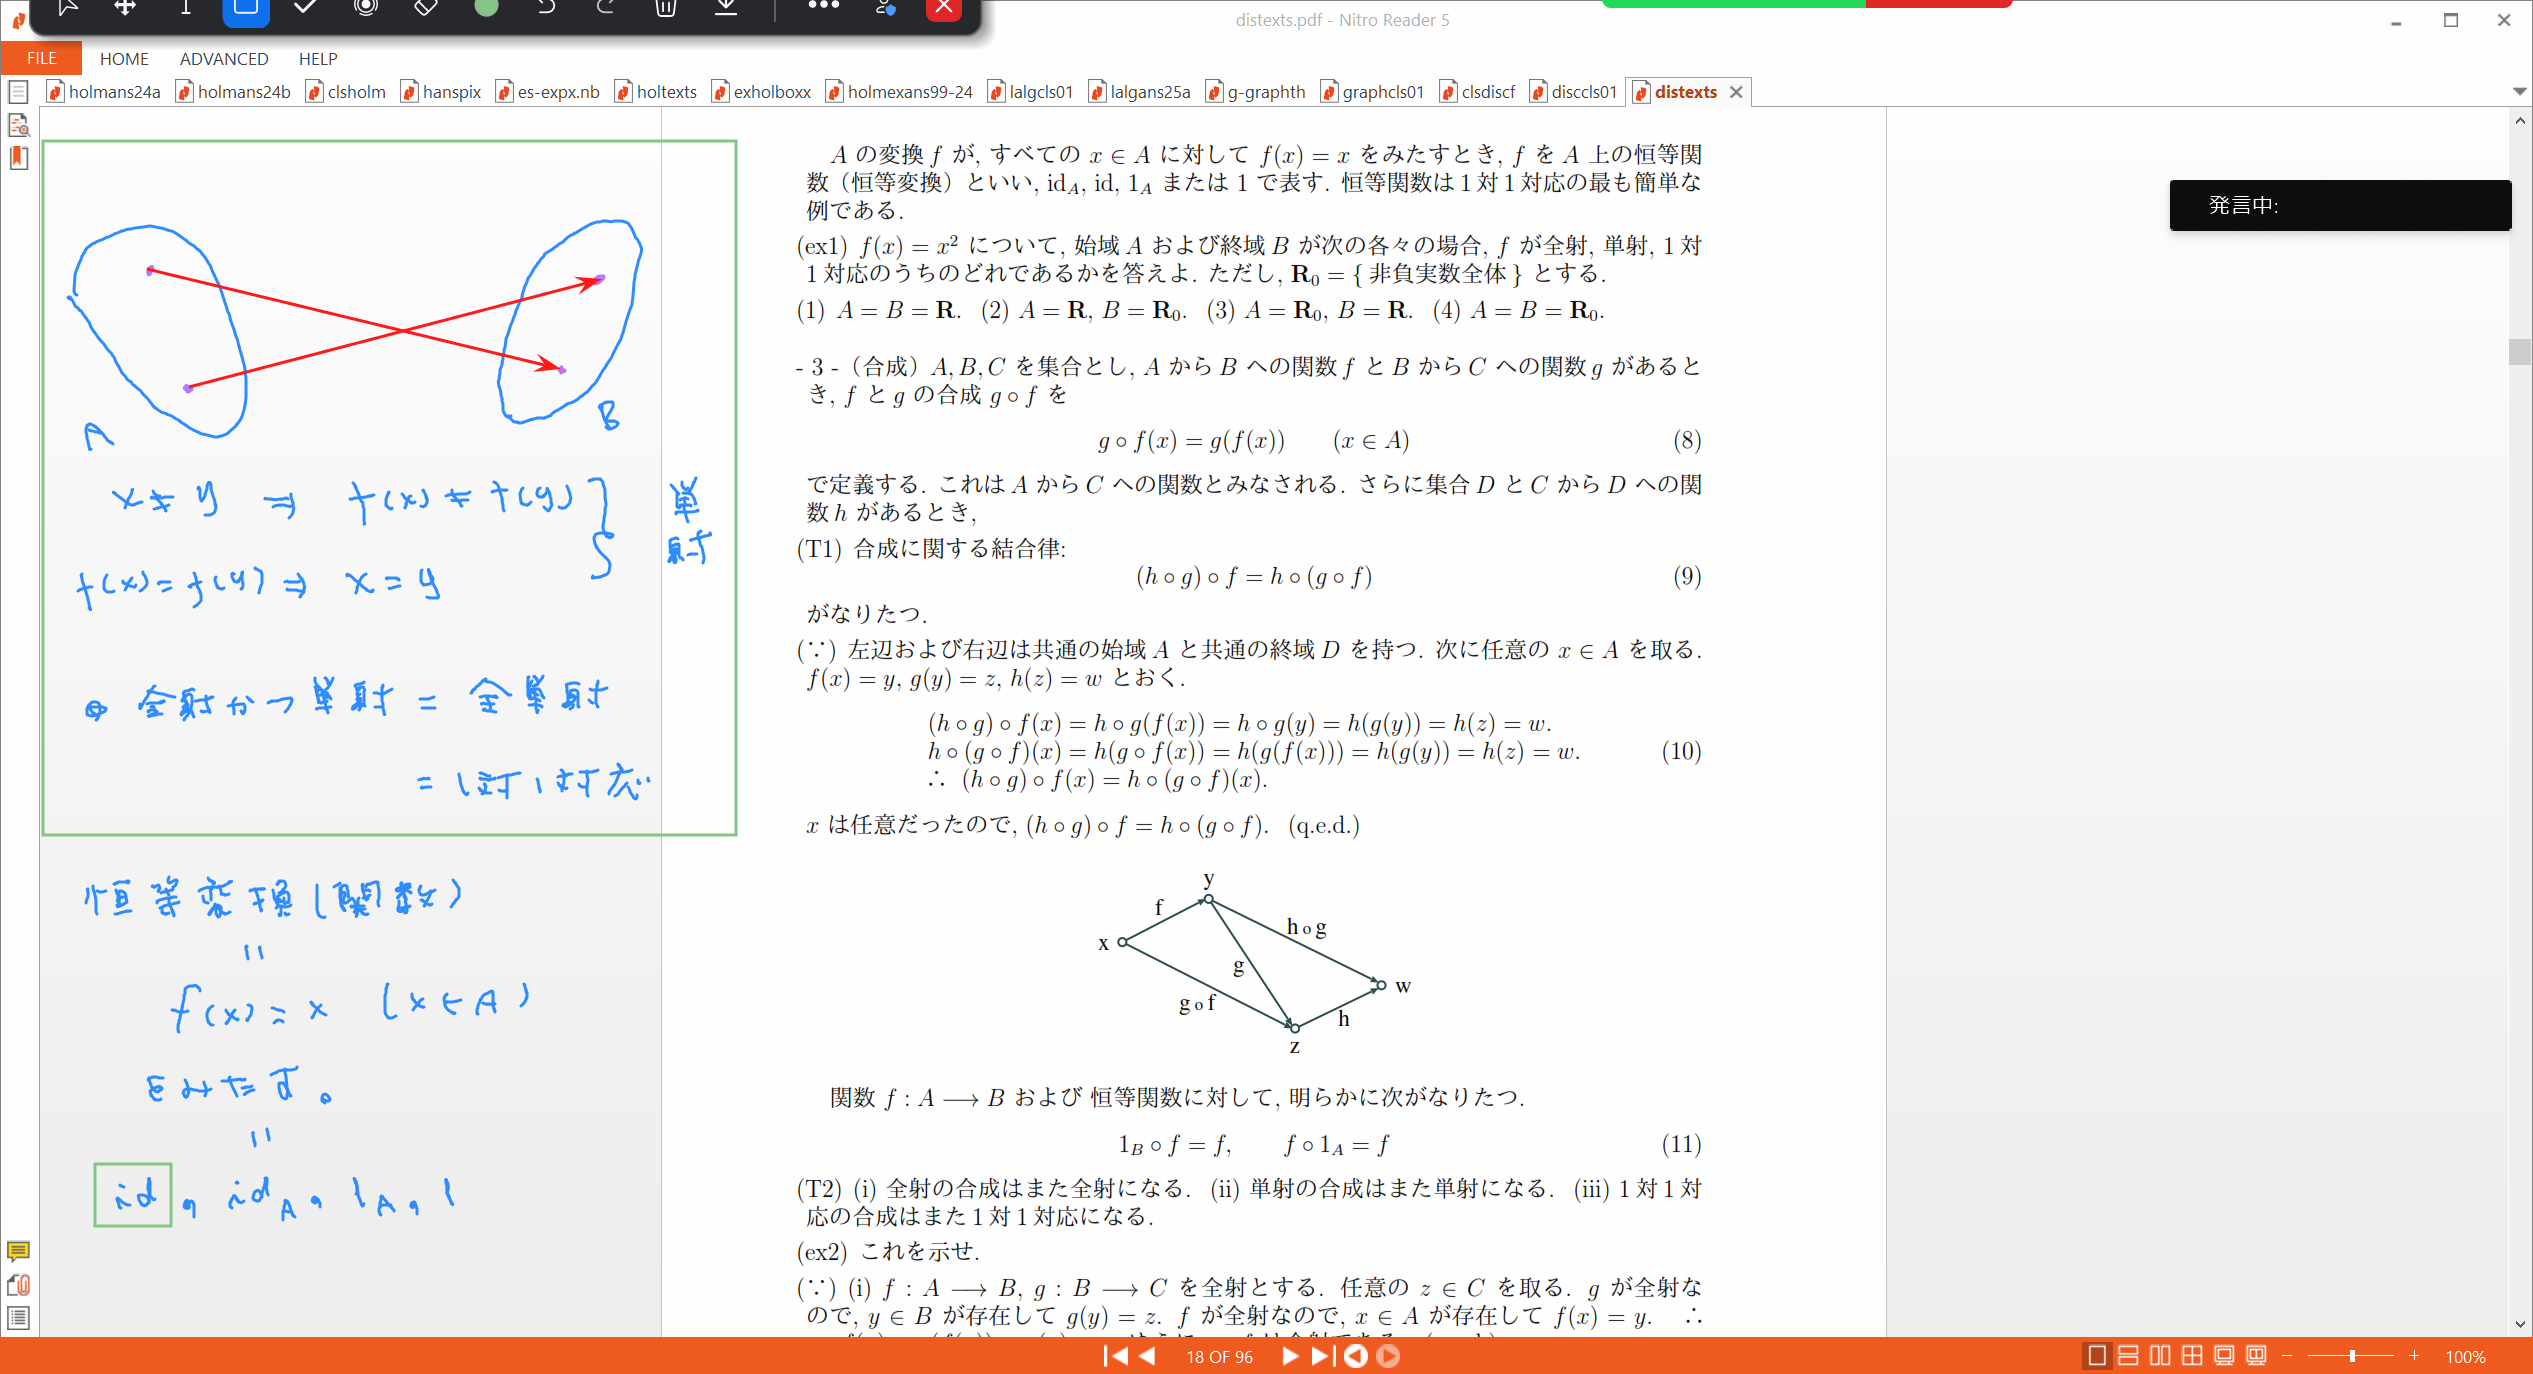Enable facing continuous page view
This screenshot has height=1374, width=2533.
2192,1356
